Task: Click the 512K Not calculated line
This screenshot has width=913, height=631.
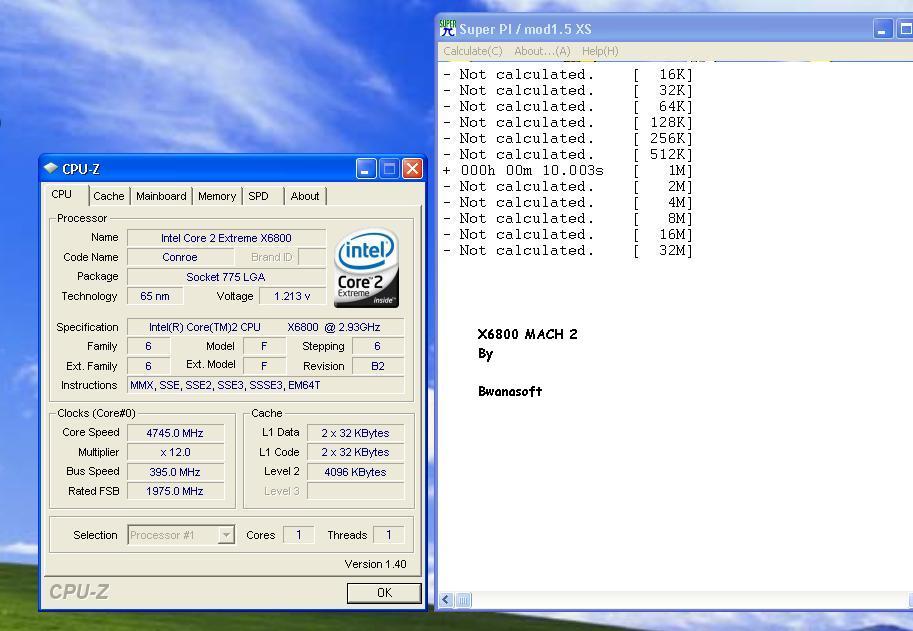Action: [567, 155]
